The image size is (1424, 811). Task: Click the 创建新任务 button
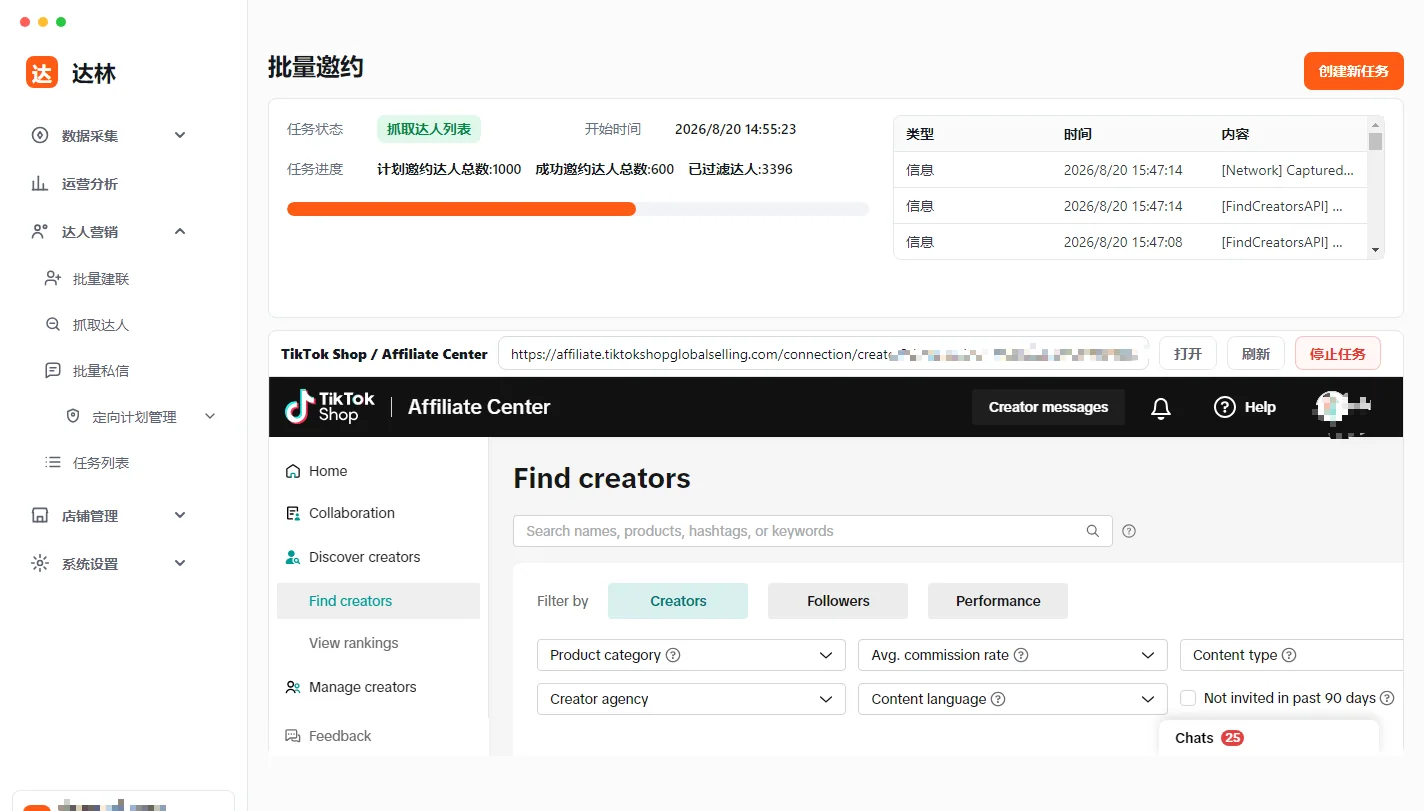(1354, 71)
